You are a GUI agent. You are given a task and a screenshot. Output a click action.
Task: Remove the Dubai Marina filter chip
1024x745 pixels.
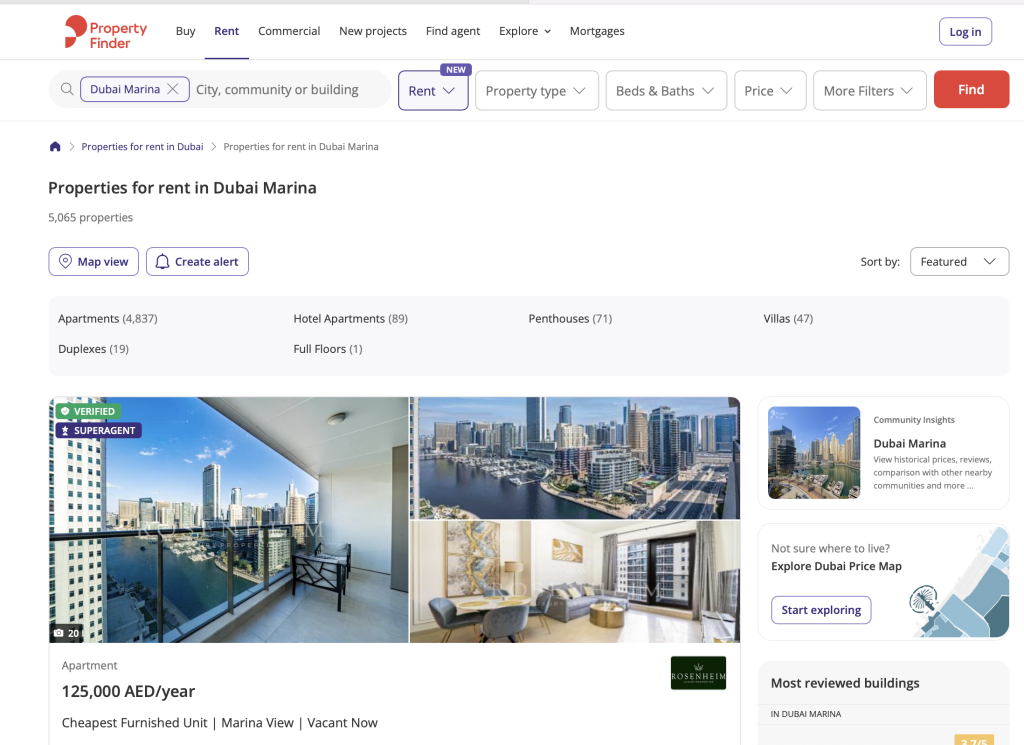coord(171,88)
